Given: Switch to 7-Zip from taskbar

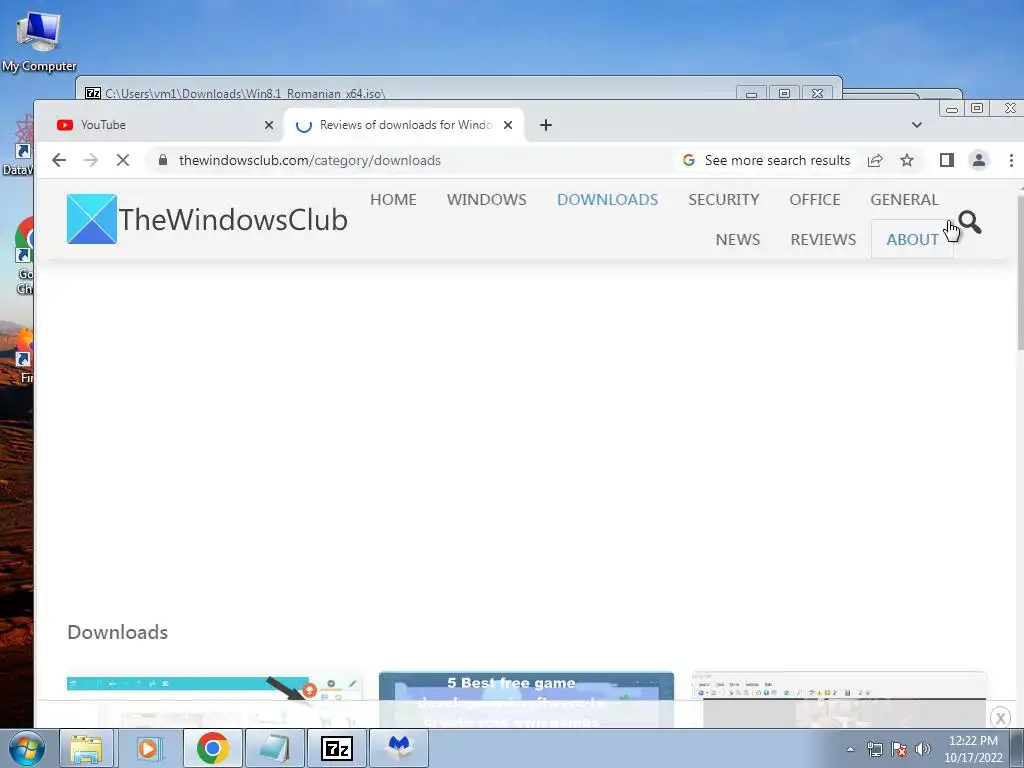Looking at the screenshot, I should 336,748.
